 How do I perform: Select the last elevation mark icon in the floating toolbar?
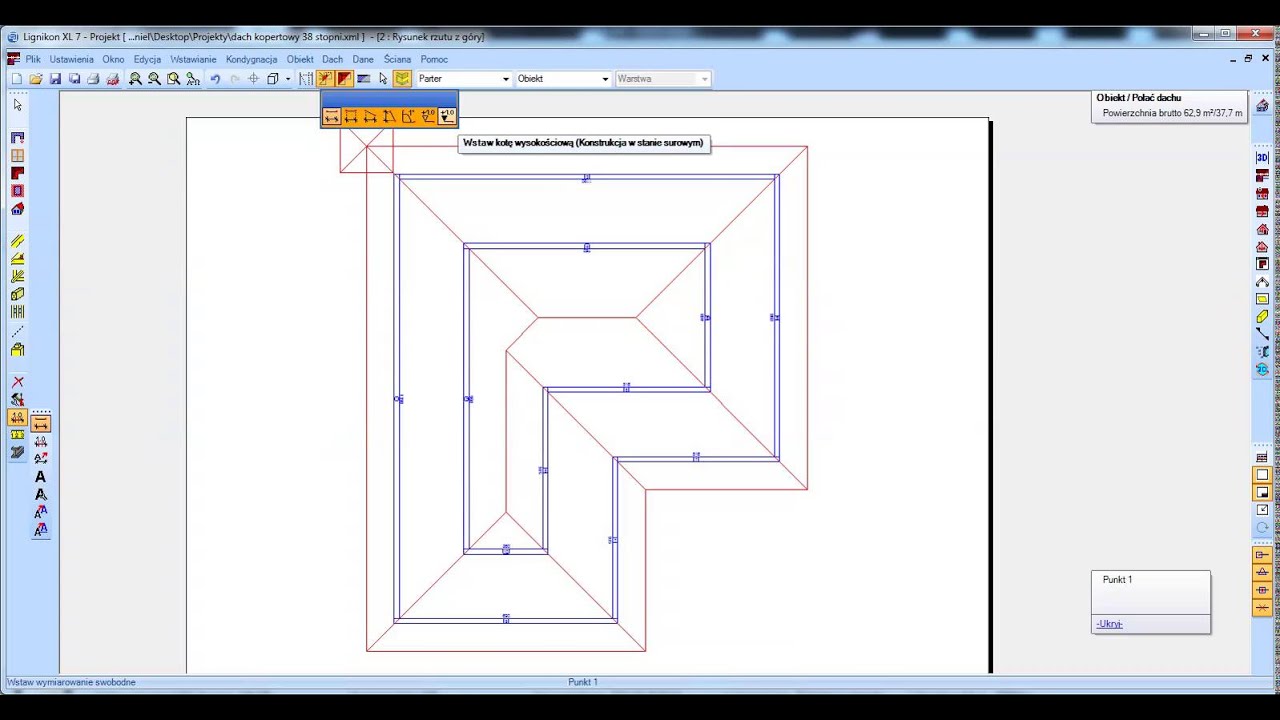click(x=447, y=117)
